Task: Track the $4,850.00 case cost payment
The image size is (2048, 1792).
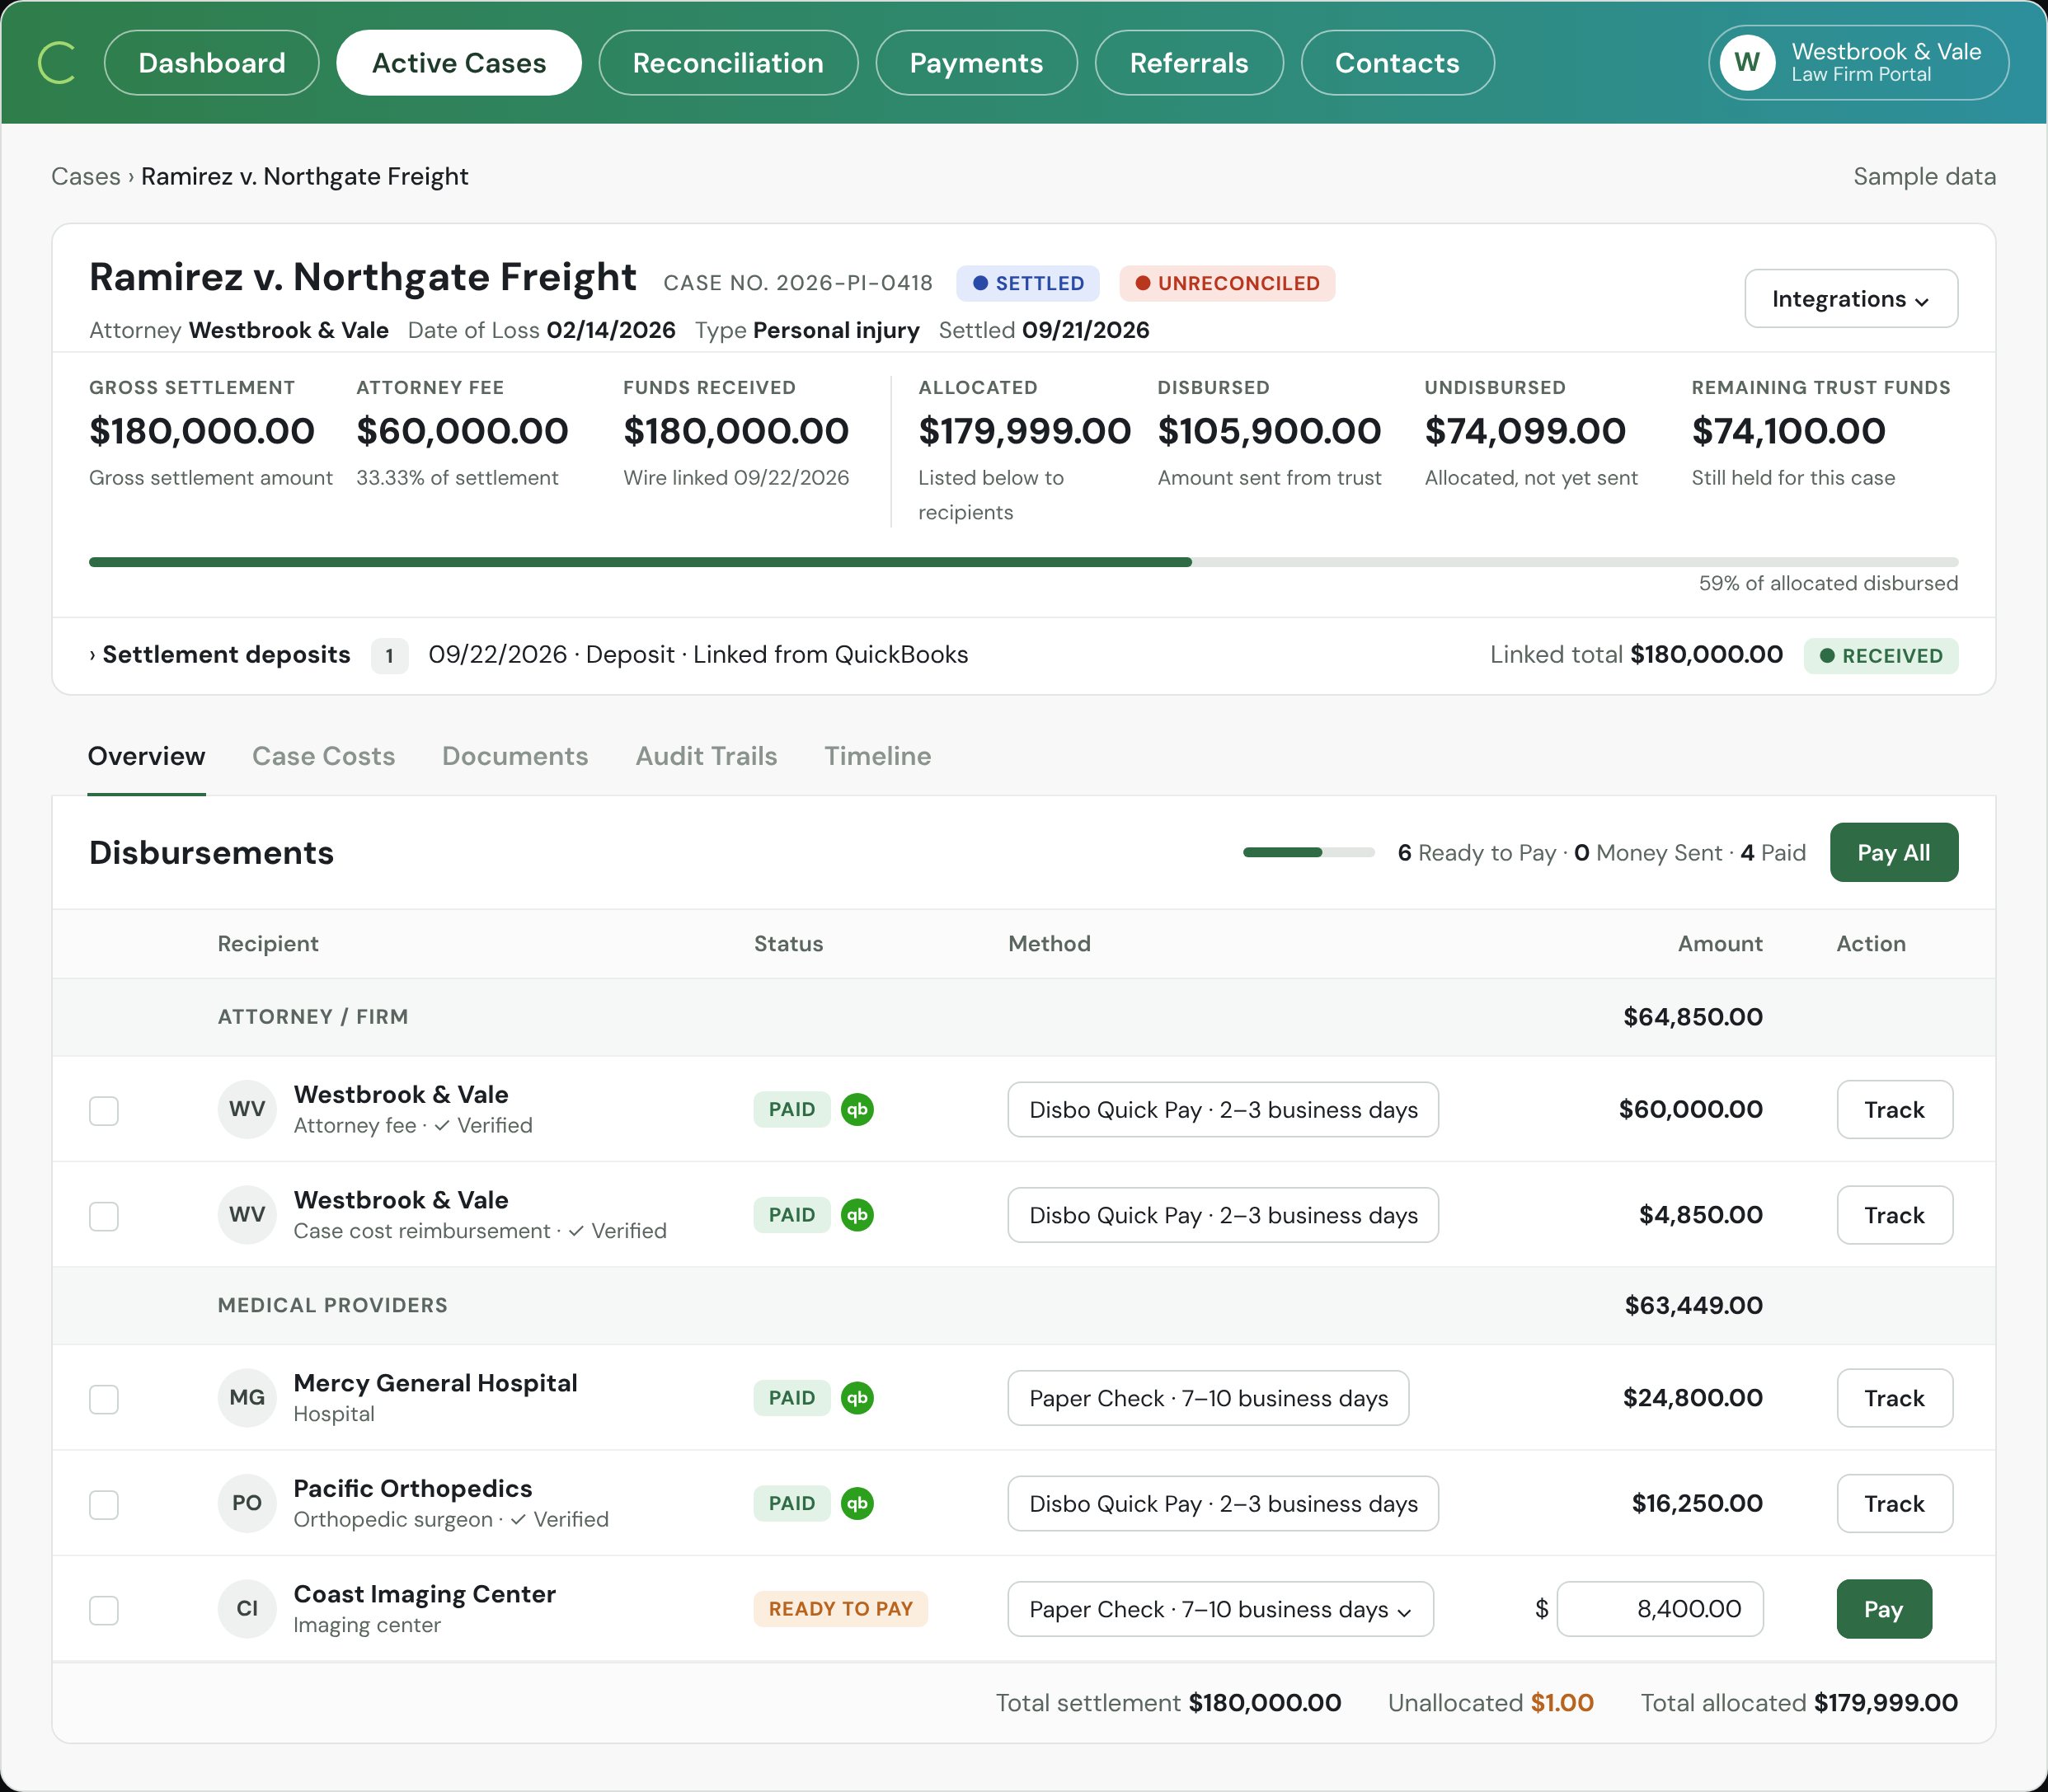Action: [x=1894, y=1215]
